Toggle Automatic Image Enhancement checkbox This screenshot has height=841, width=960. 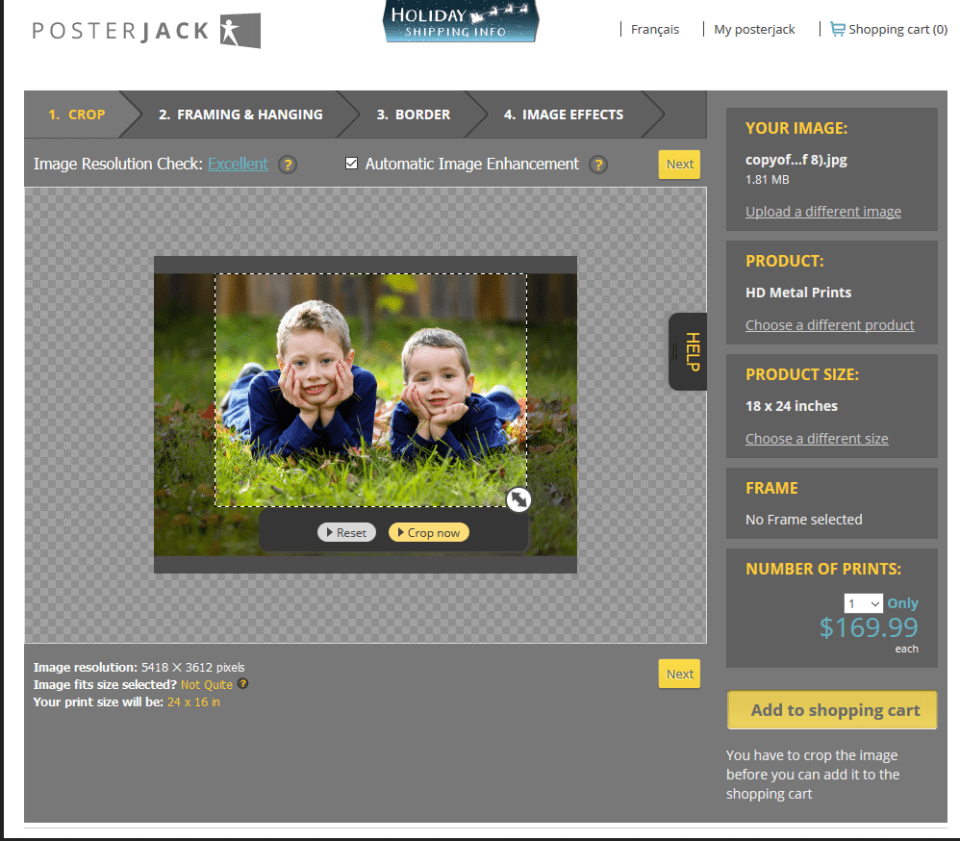[351, 164]
